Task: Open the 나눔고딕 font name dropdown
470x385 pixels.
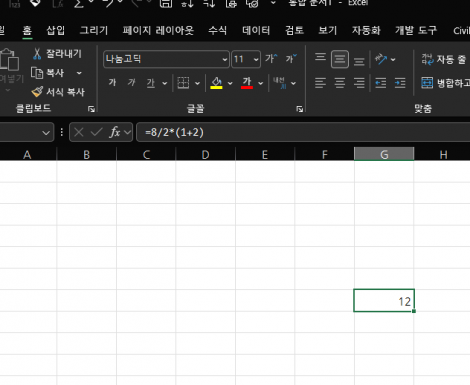Action: [x=225, y=59]
